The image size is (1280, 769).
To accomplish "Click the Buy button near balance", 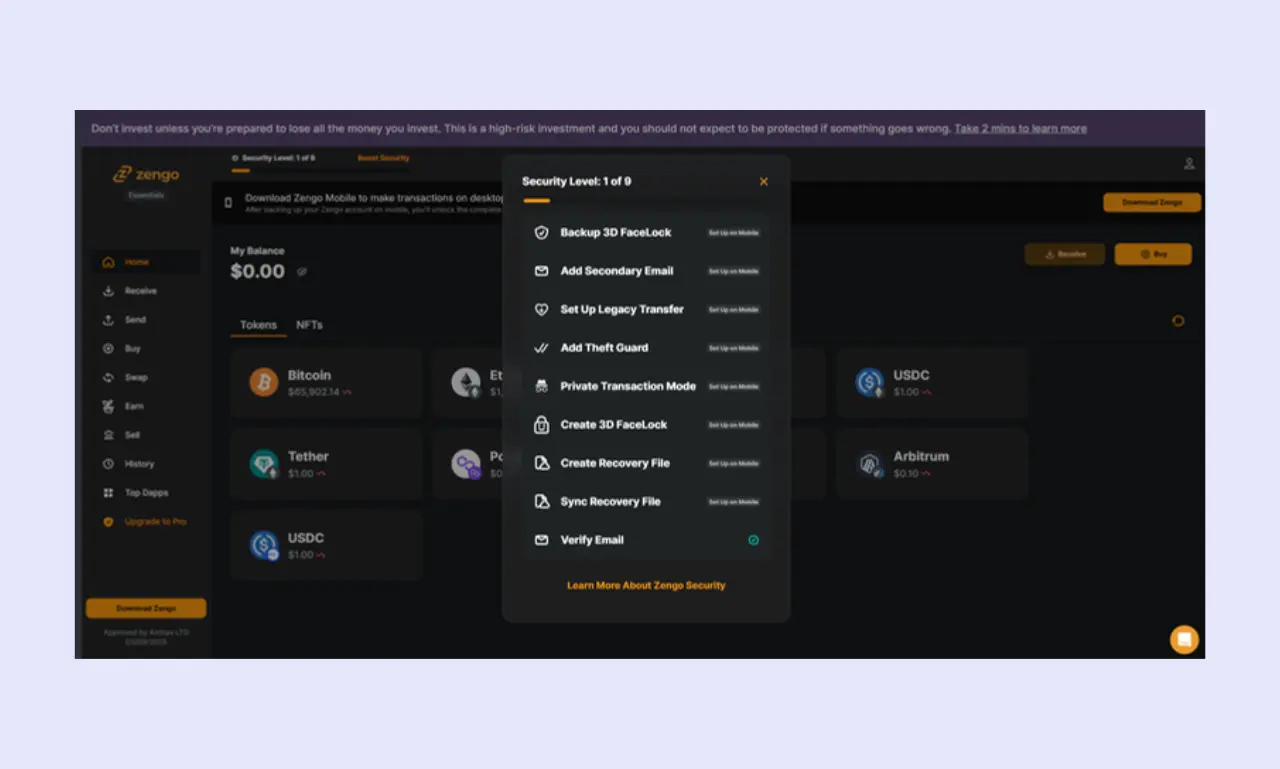I will pyautogui.click(x=1153, y=254).
